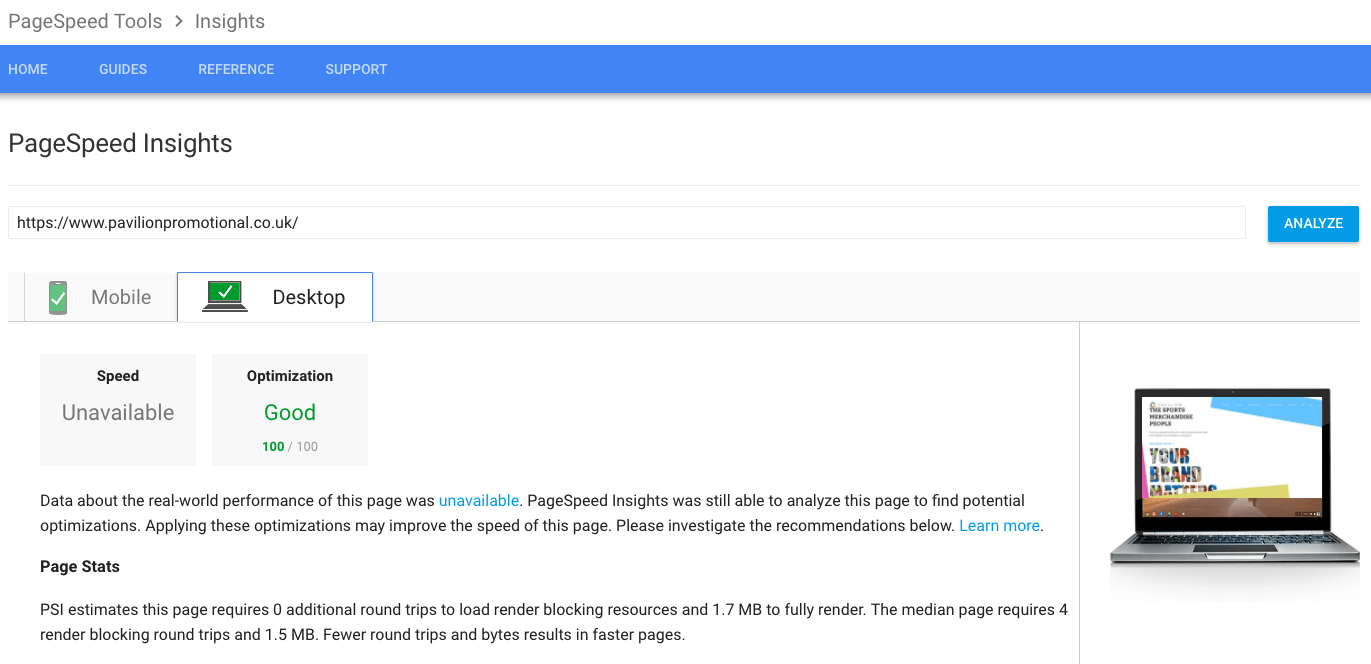The image size is (1371, 664).
Task: Click the ANALYZE button
Action: (1313, 223)
